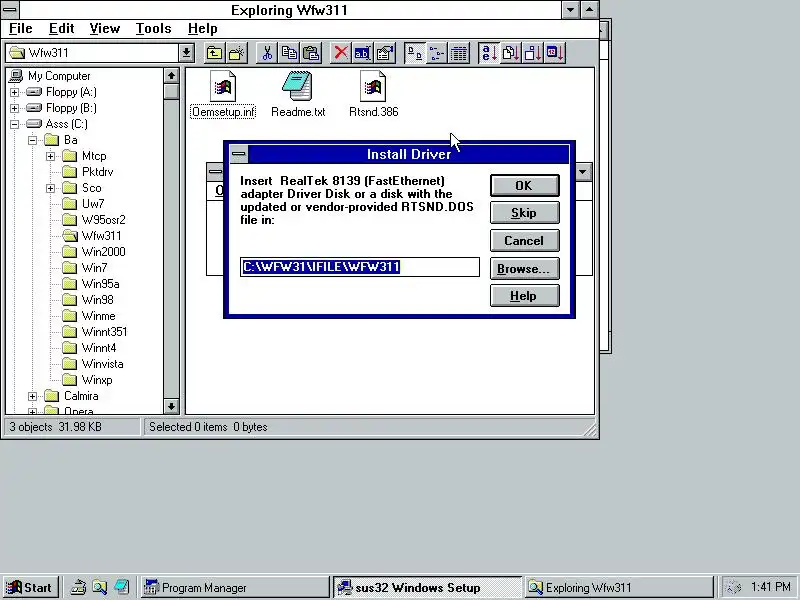Screen dimensions: 800x600
Task: Click OK in Install Driver dialog
Action: (524, 186)
